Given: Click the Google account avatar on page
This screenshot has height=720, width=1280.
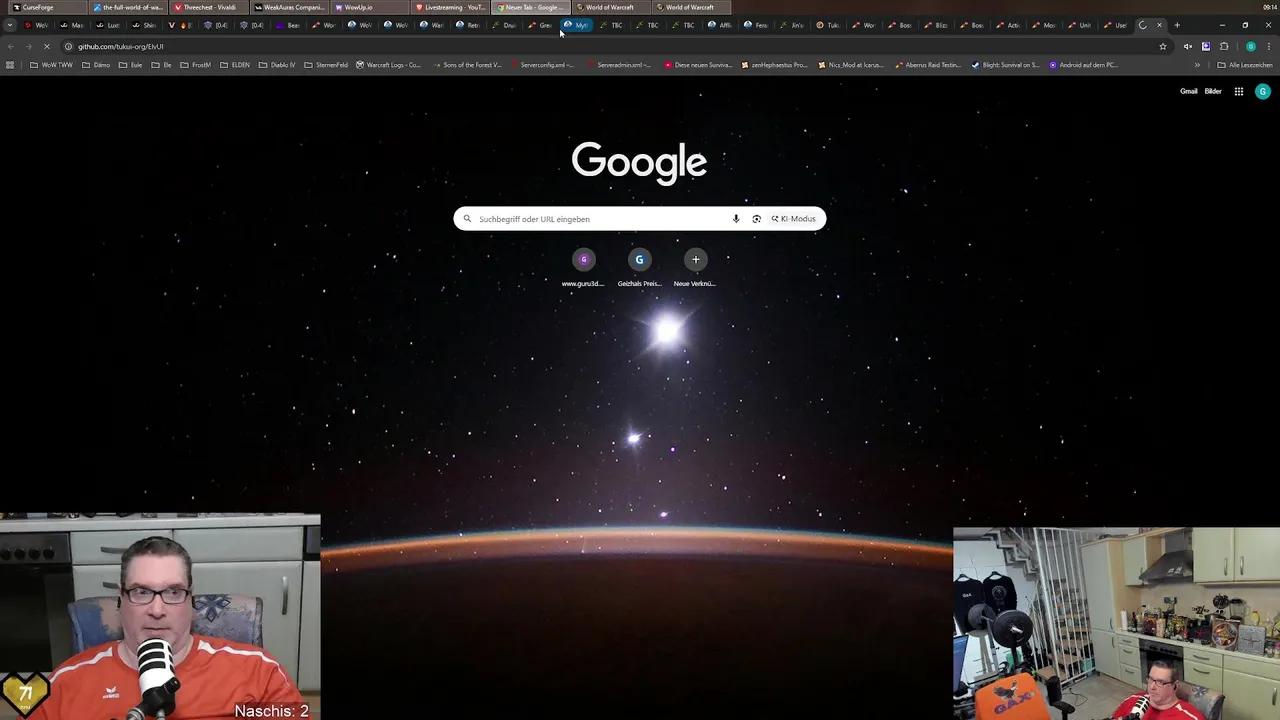Looking at the screenshot, I should (x=1263, y=91).
